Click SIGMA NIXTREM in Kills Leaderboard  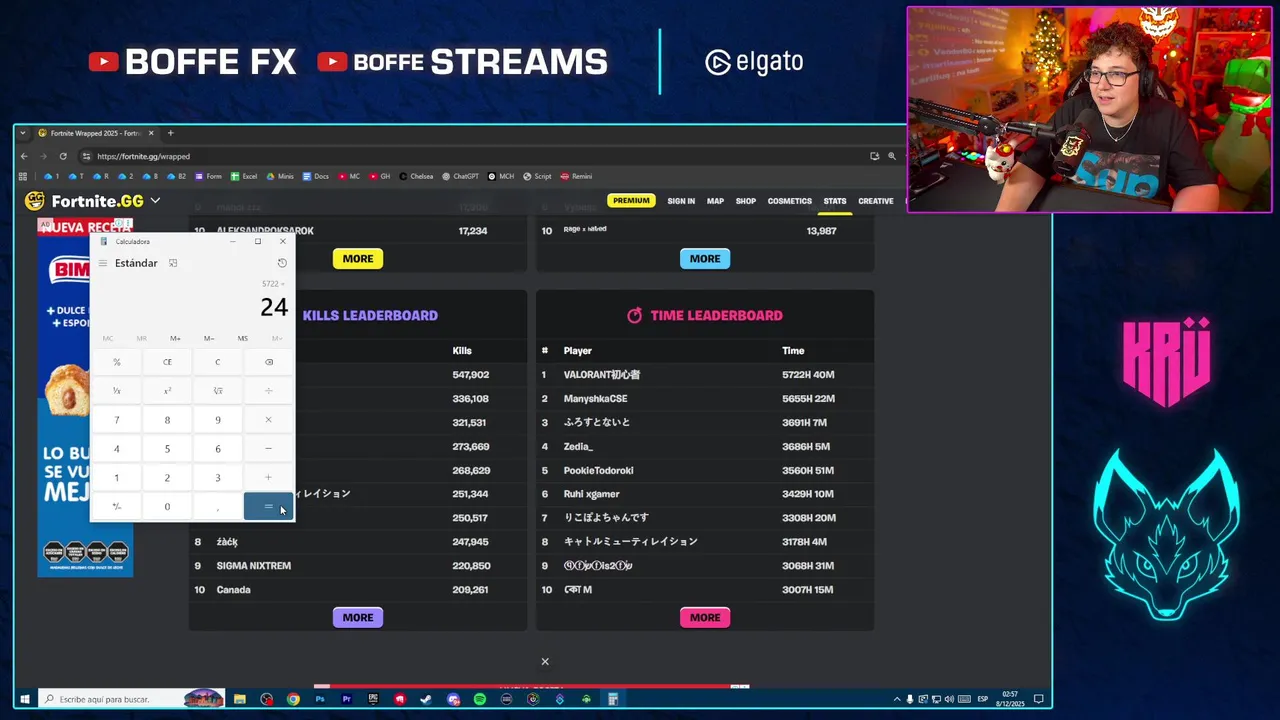(x=254, y=566)
